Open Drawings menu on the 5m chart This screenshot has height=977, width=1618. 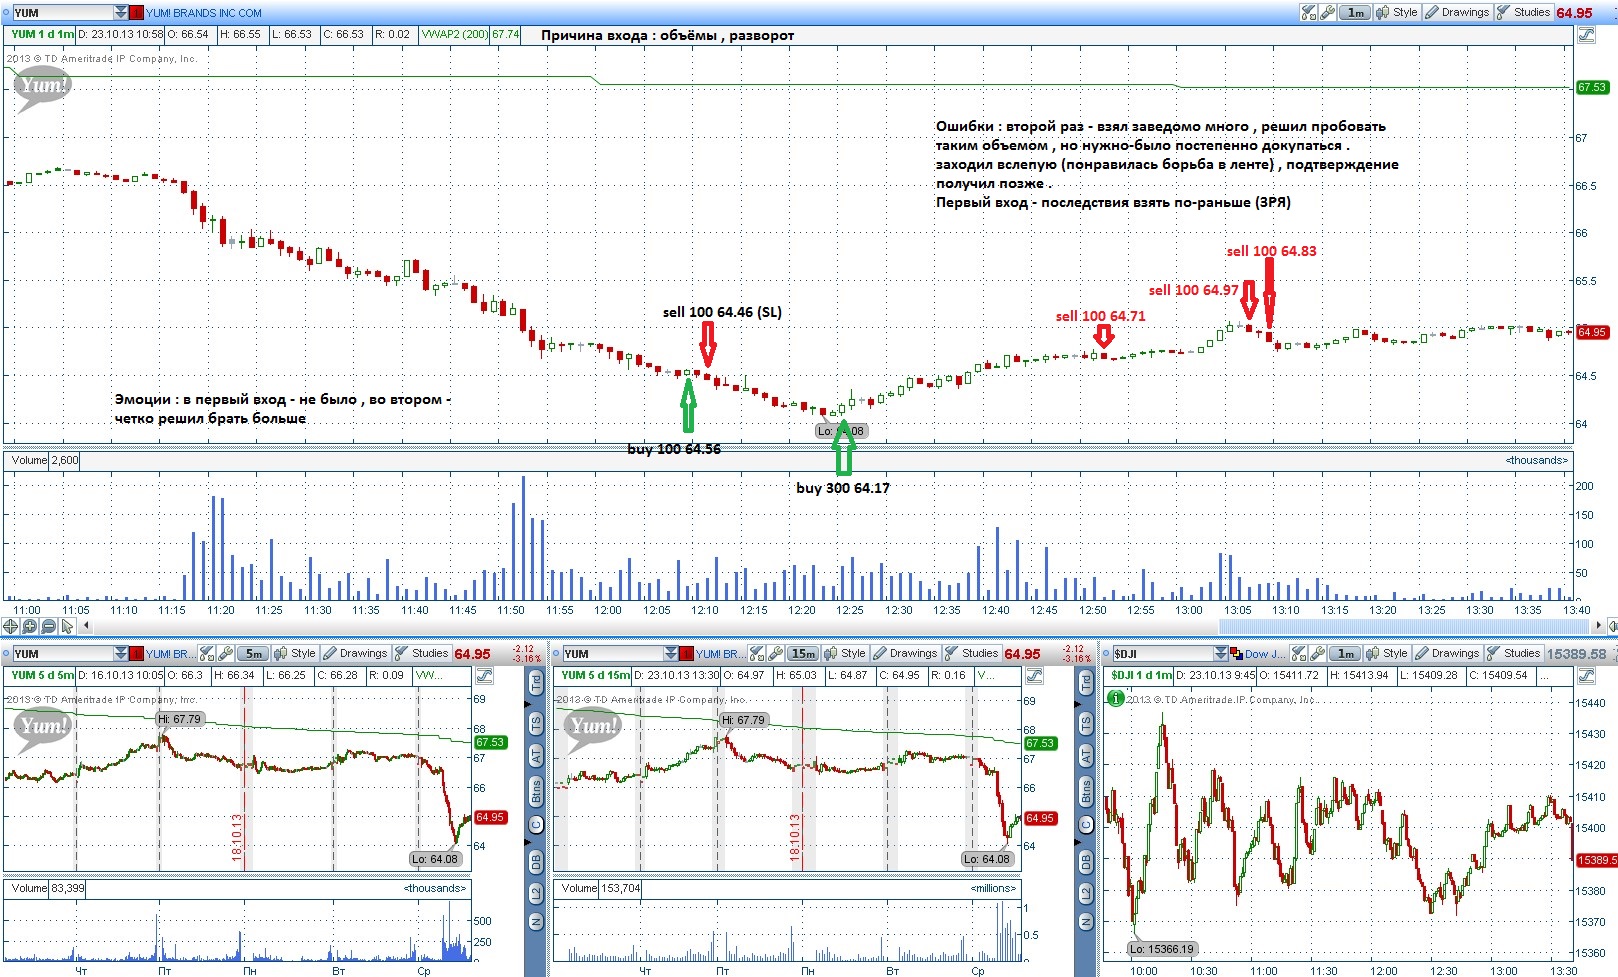pos(355,653)
